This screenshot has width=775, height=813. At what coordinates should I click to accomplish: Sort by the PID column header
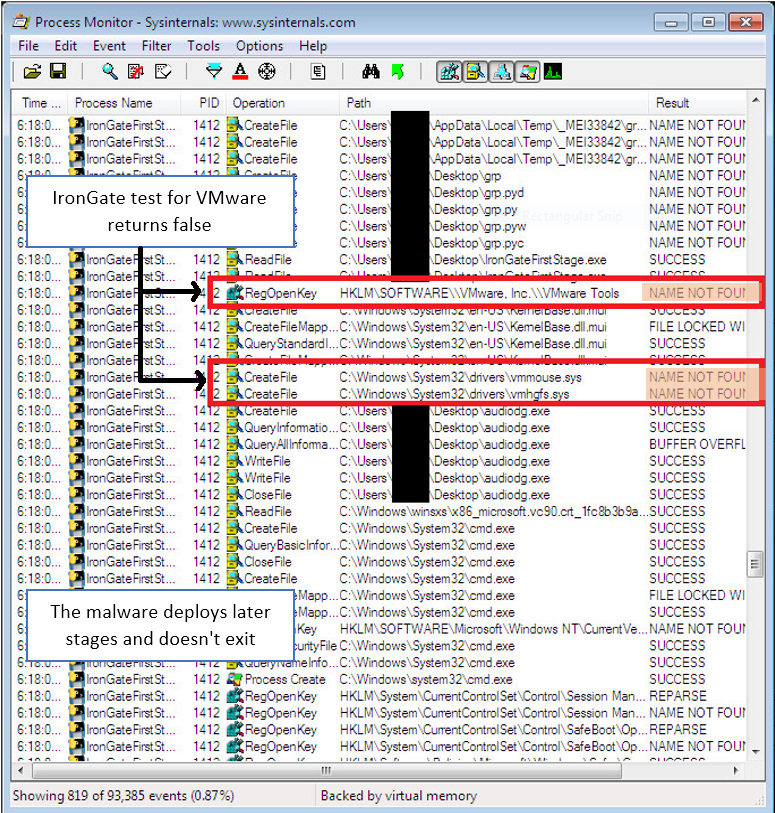(203, 103)
